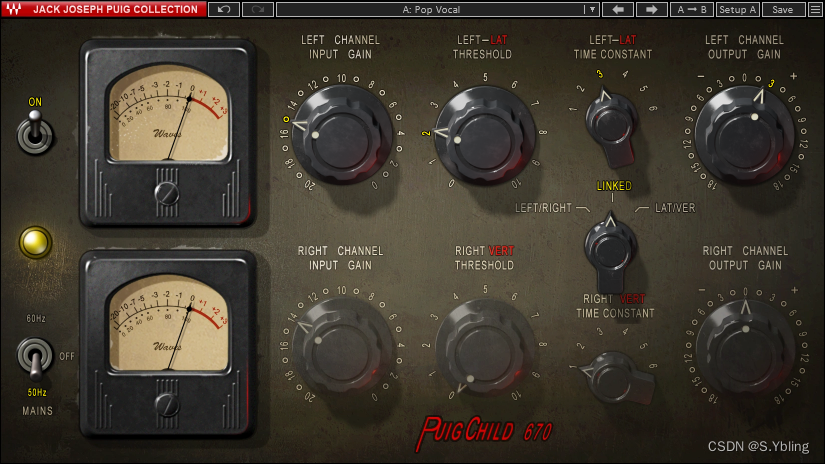The image size is (825, 464).
Task: Select the LINKED mode label
Action: click(614, 186)
